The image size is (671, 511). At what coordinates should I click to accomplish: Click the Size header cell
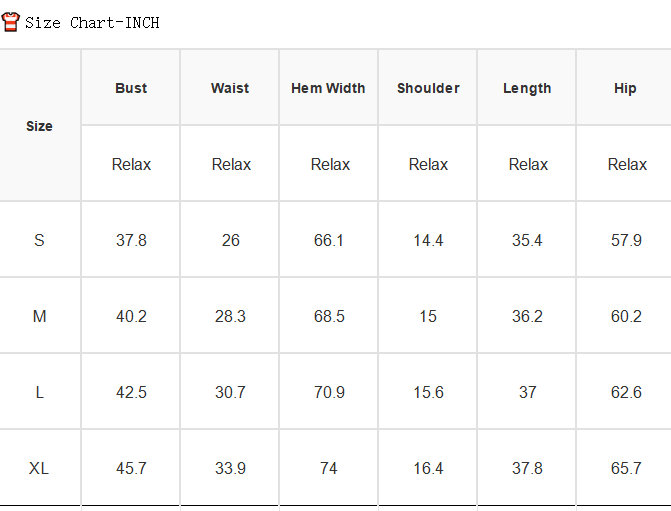pyautogui.click(x=39, y=126)
